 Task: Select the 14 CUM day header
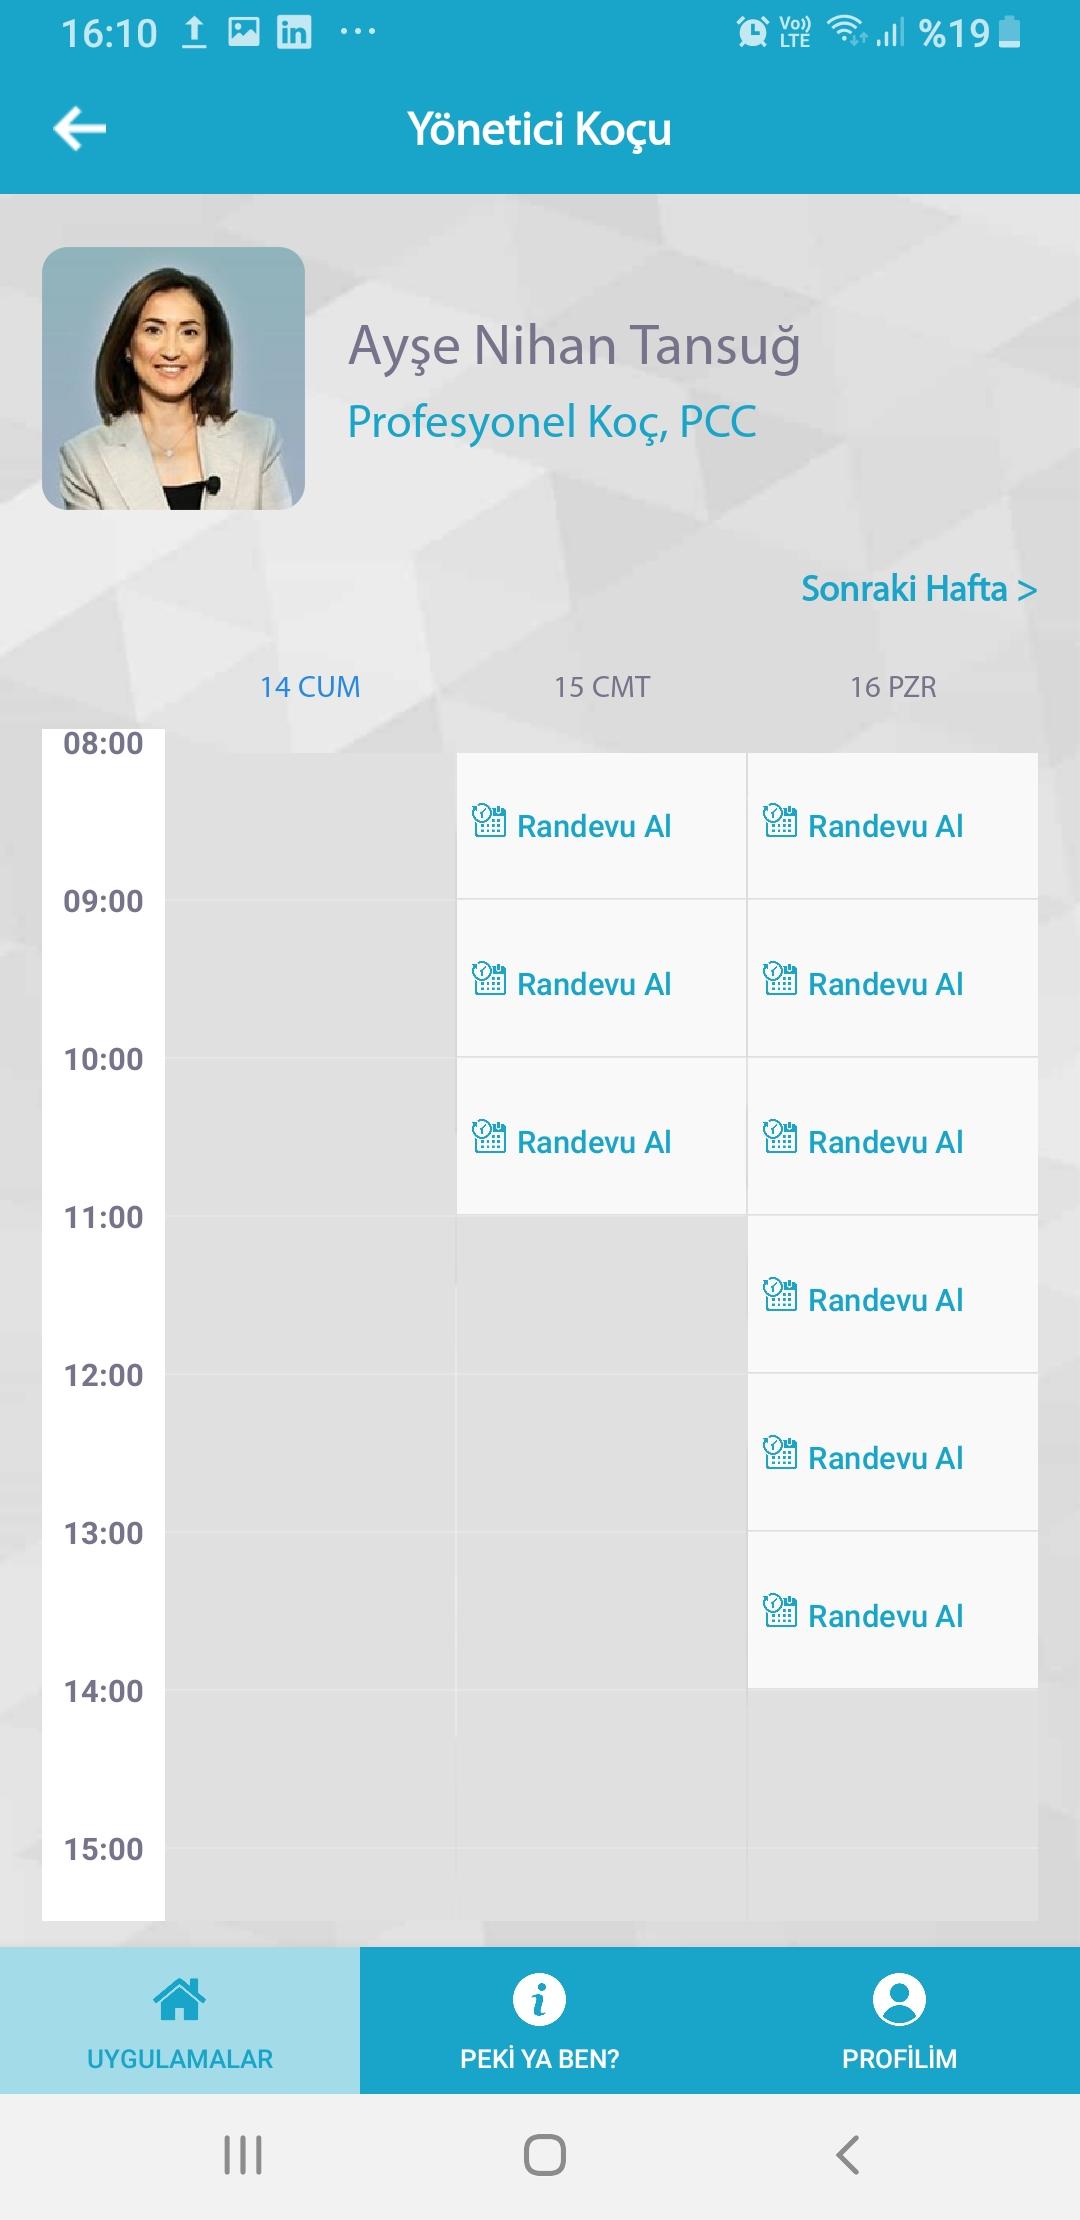click(310, 687)
